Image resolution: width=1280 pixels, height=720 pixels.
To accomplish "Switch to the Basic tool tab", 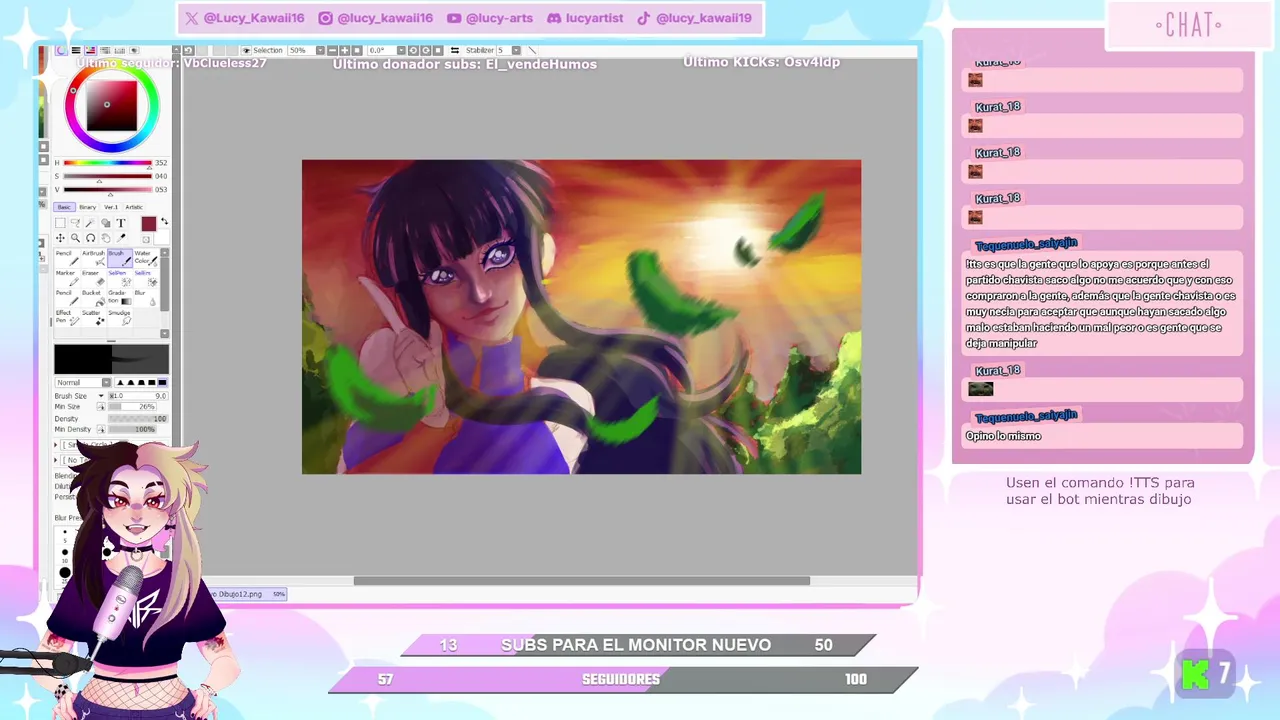I will (x=64, y=207).
